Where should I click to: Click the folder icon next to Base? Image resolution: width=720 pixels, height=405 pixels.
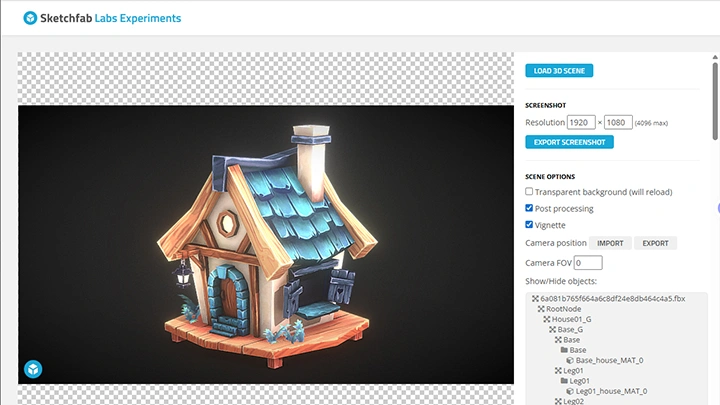coord(565,350)
